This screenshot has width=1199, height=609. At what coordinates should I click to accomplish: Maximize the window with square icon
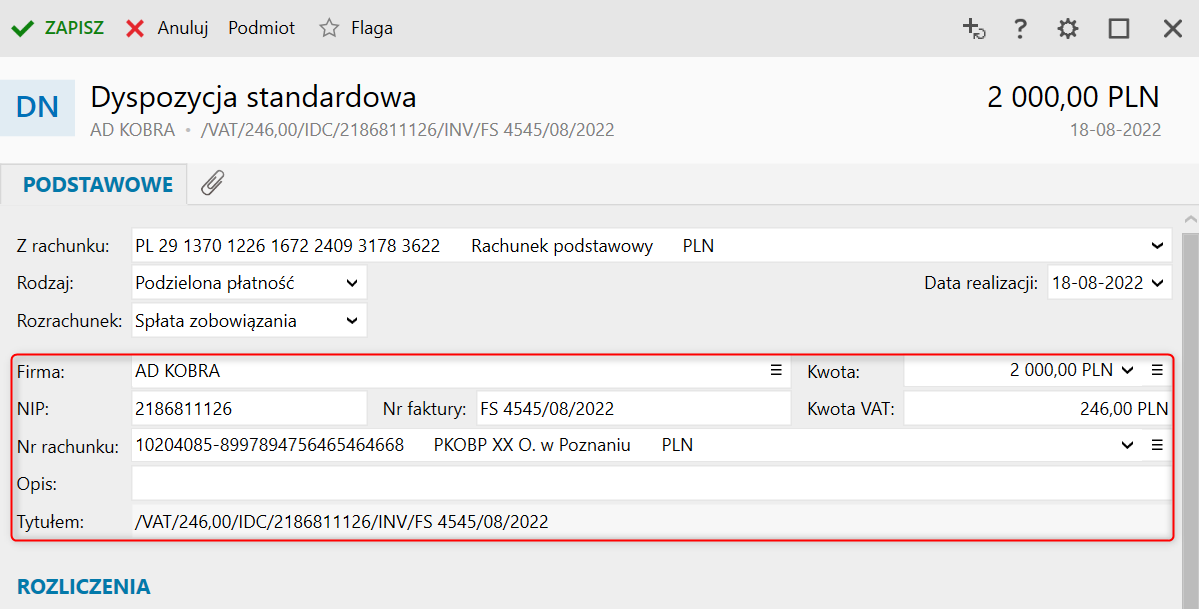[1119, 29]
